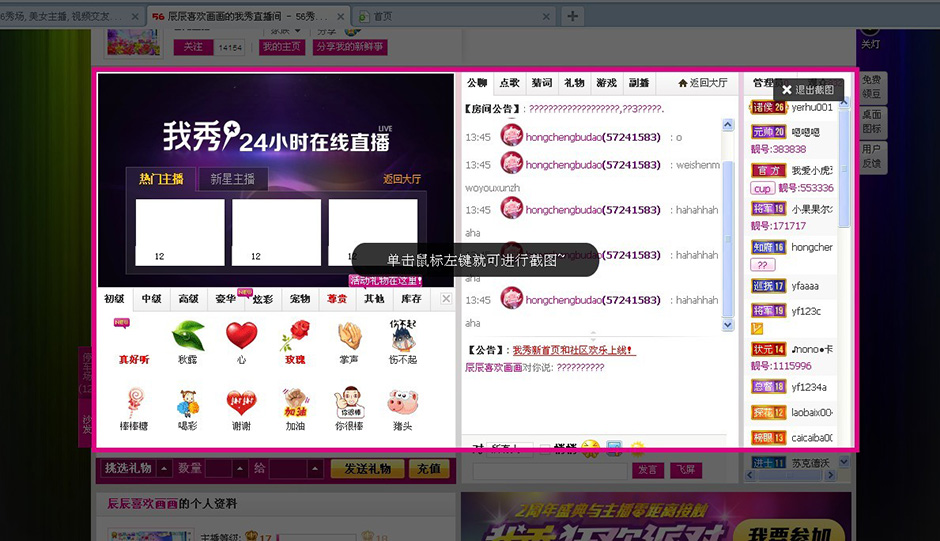
Task: Open the 豪华 gift category
Action: pos(225,299)
